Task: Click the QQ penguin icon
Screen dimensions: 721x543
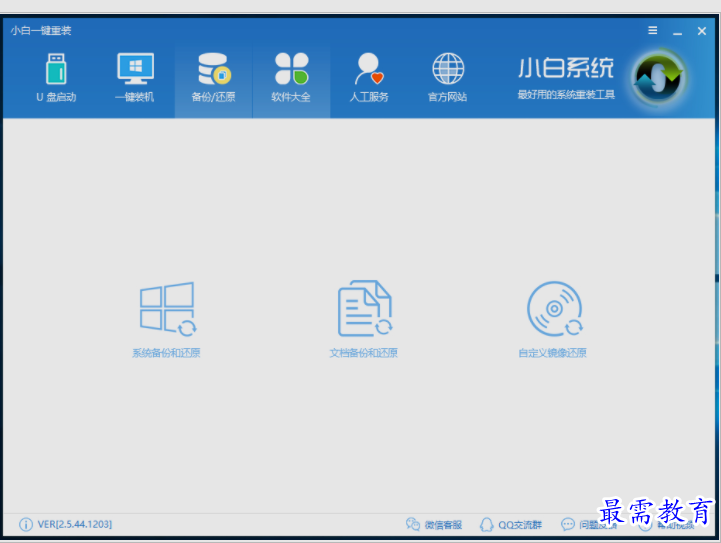Action: tap(486, 524)
